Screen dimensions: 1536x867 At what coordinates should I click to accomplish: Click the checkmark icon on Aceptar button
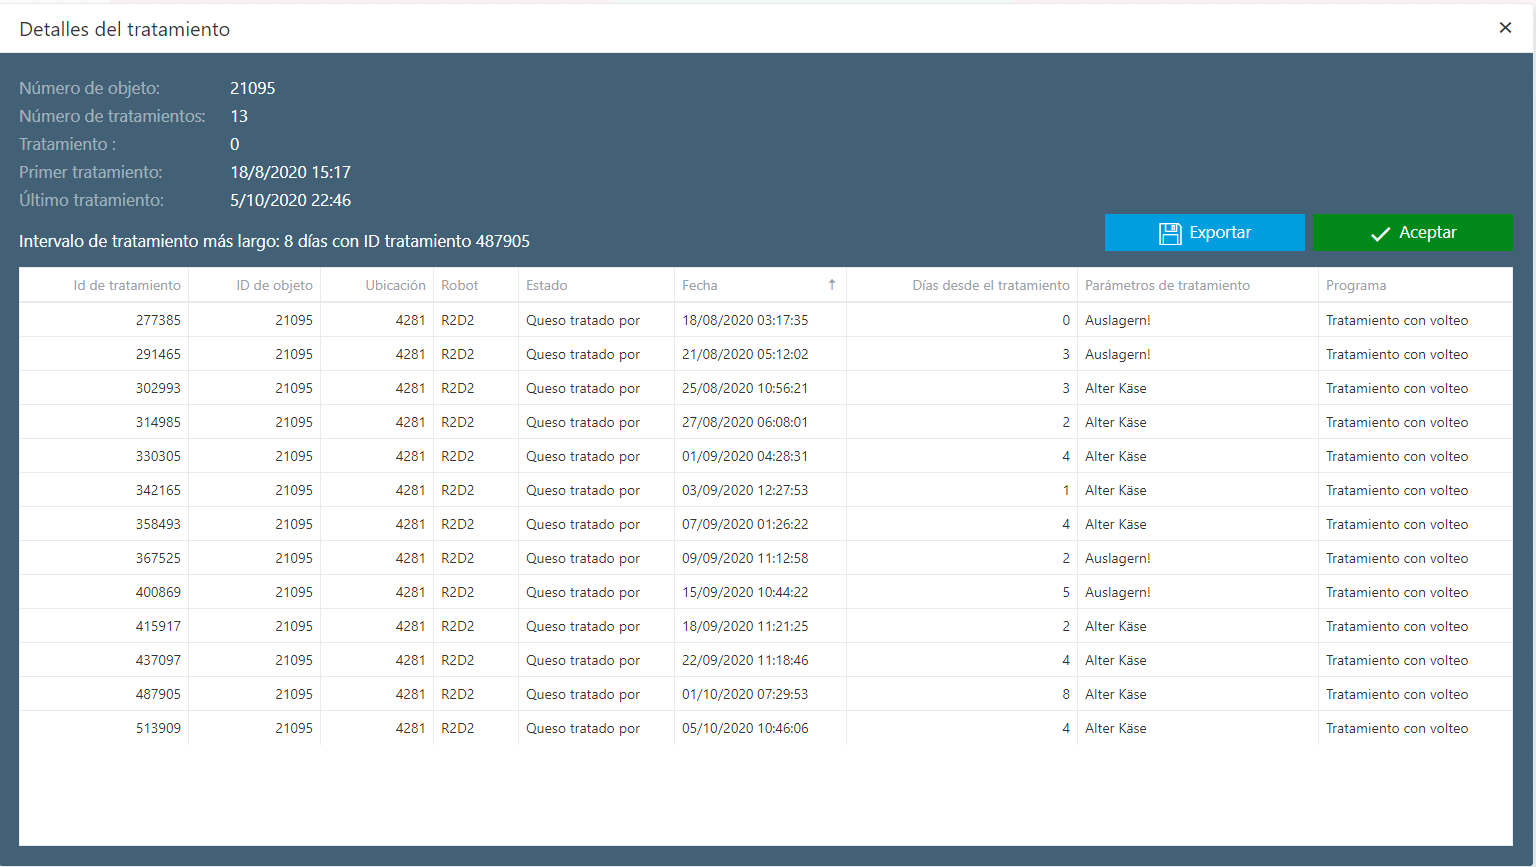click(1380, 233)
